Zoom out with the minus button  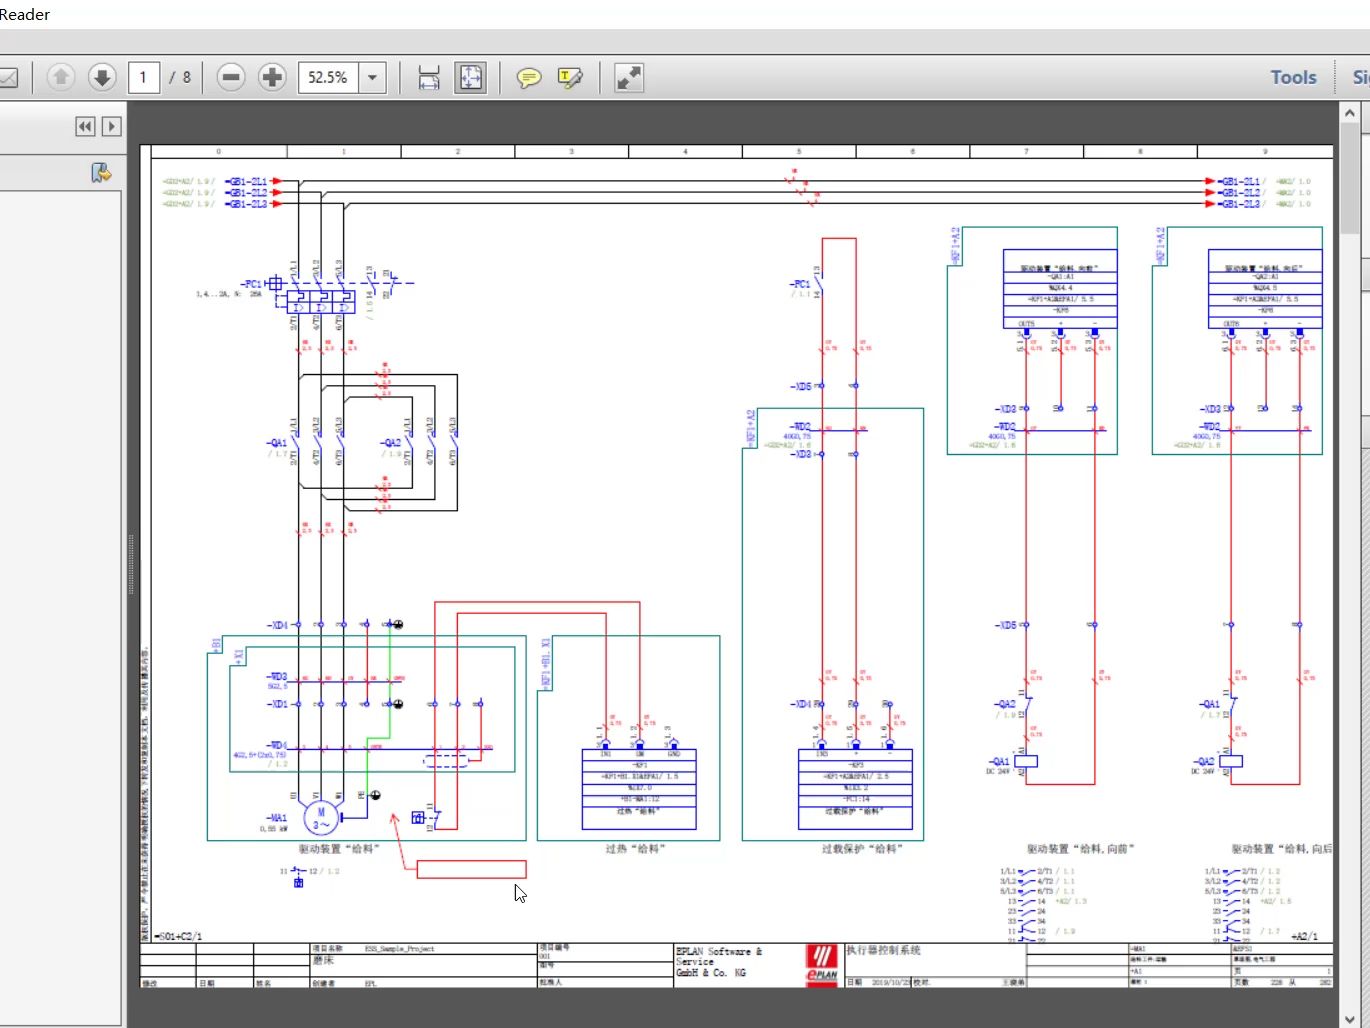click(231, 77)
